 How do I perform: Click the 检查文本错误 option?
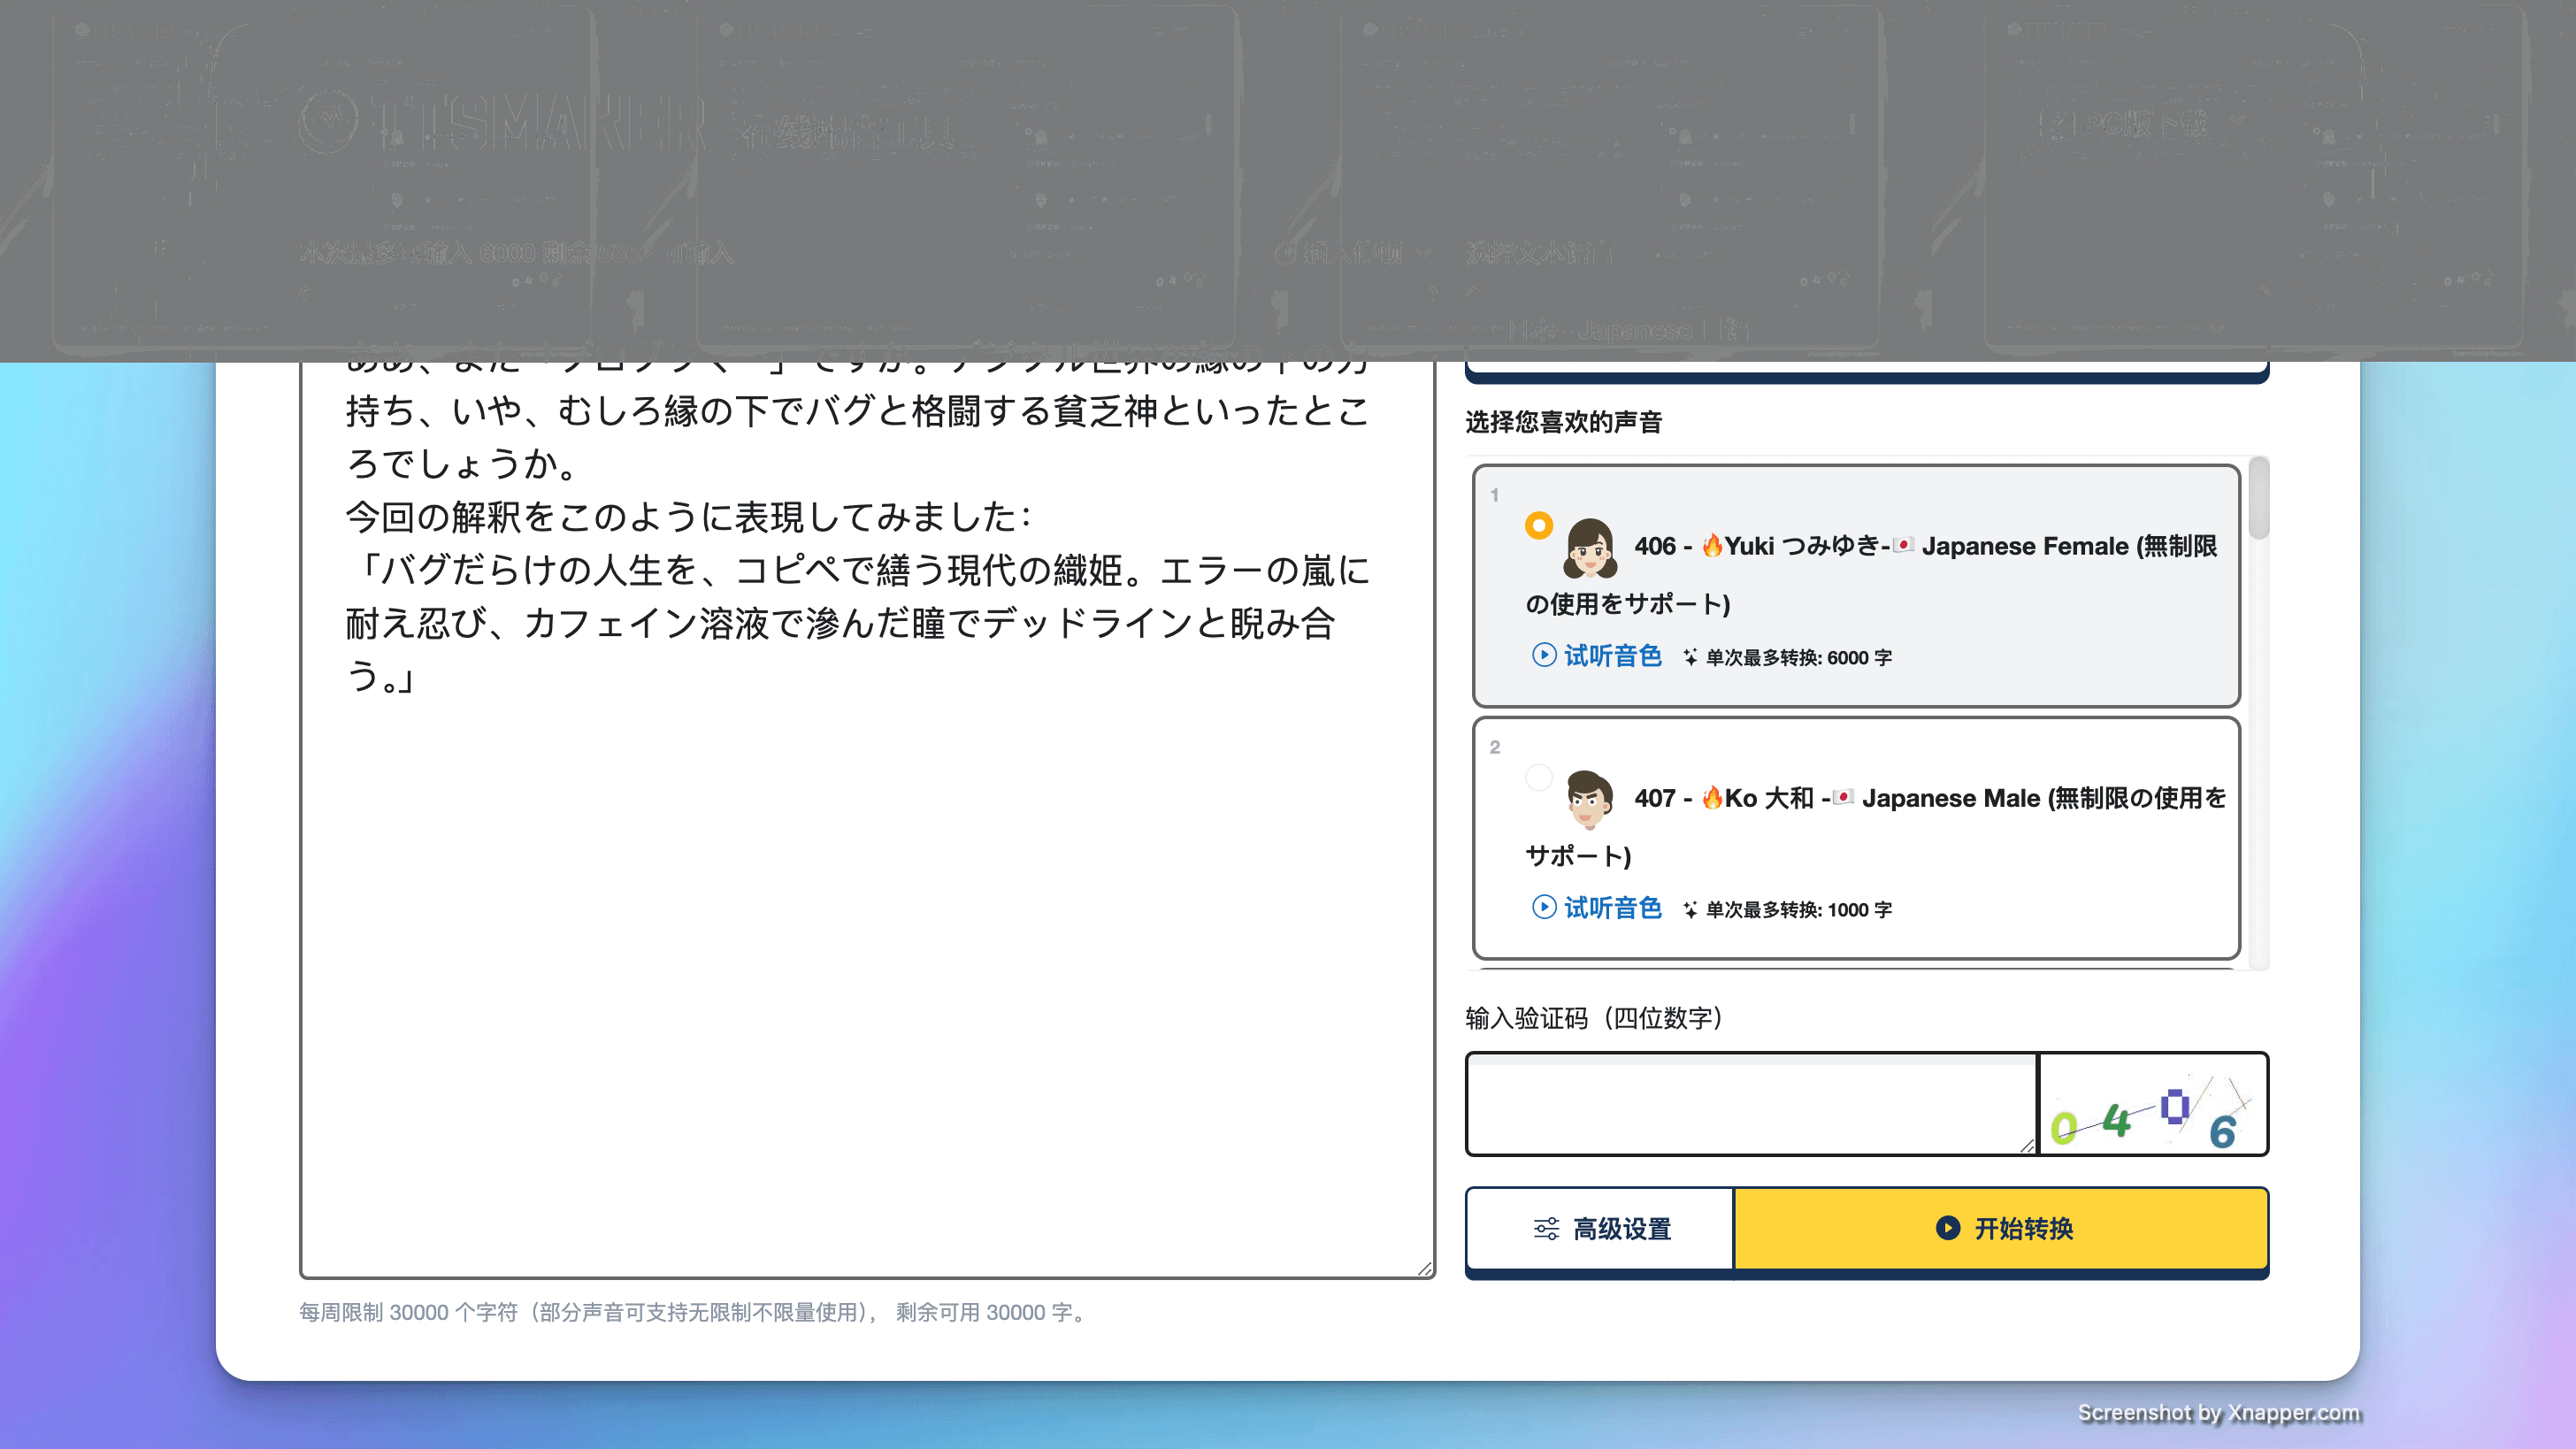(x=1540, y=253)
